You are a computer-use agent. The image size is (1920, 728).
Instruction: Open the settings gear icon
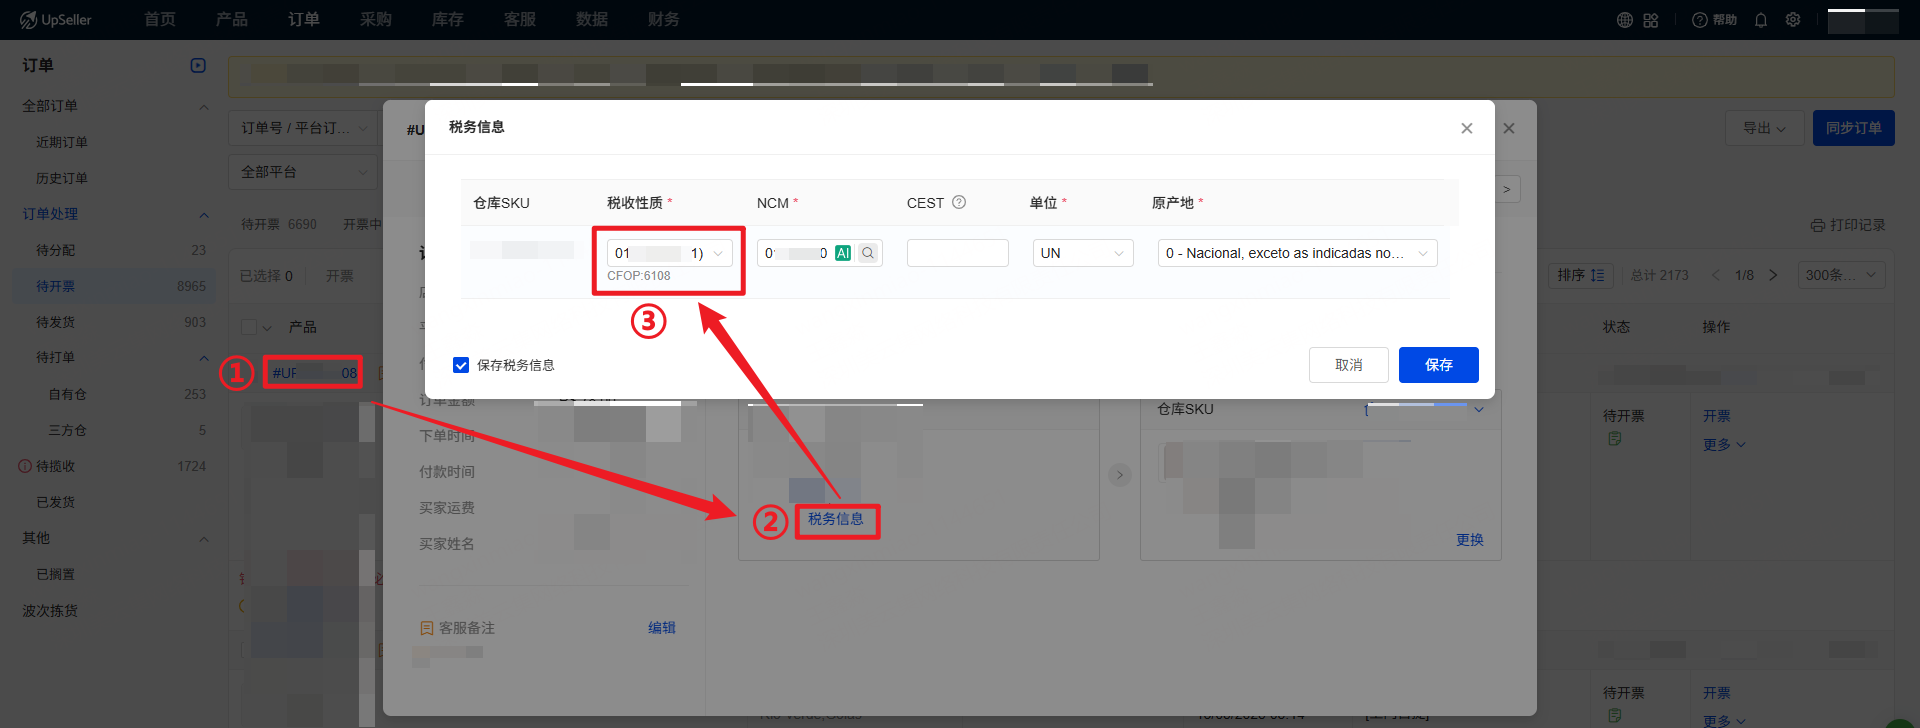coord(1793,20)
